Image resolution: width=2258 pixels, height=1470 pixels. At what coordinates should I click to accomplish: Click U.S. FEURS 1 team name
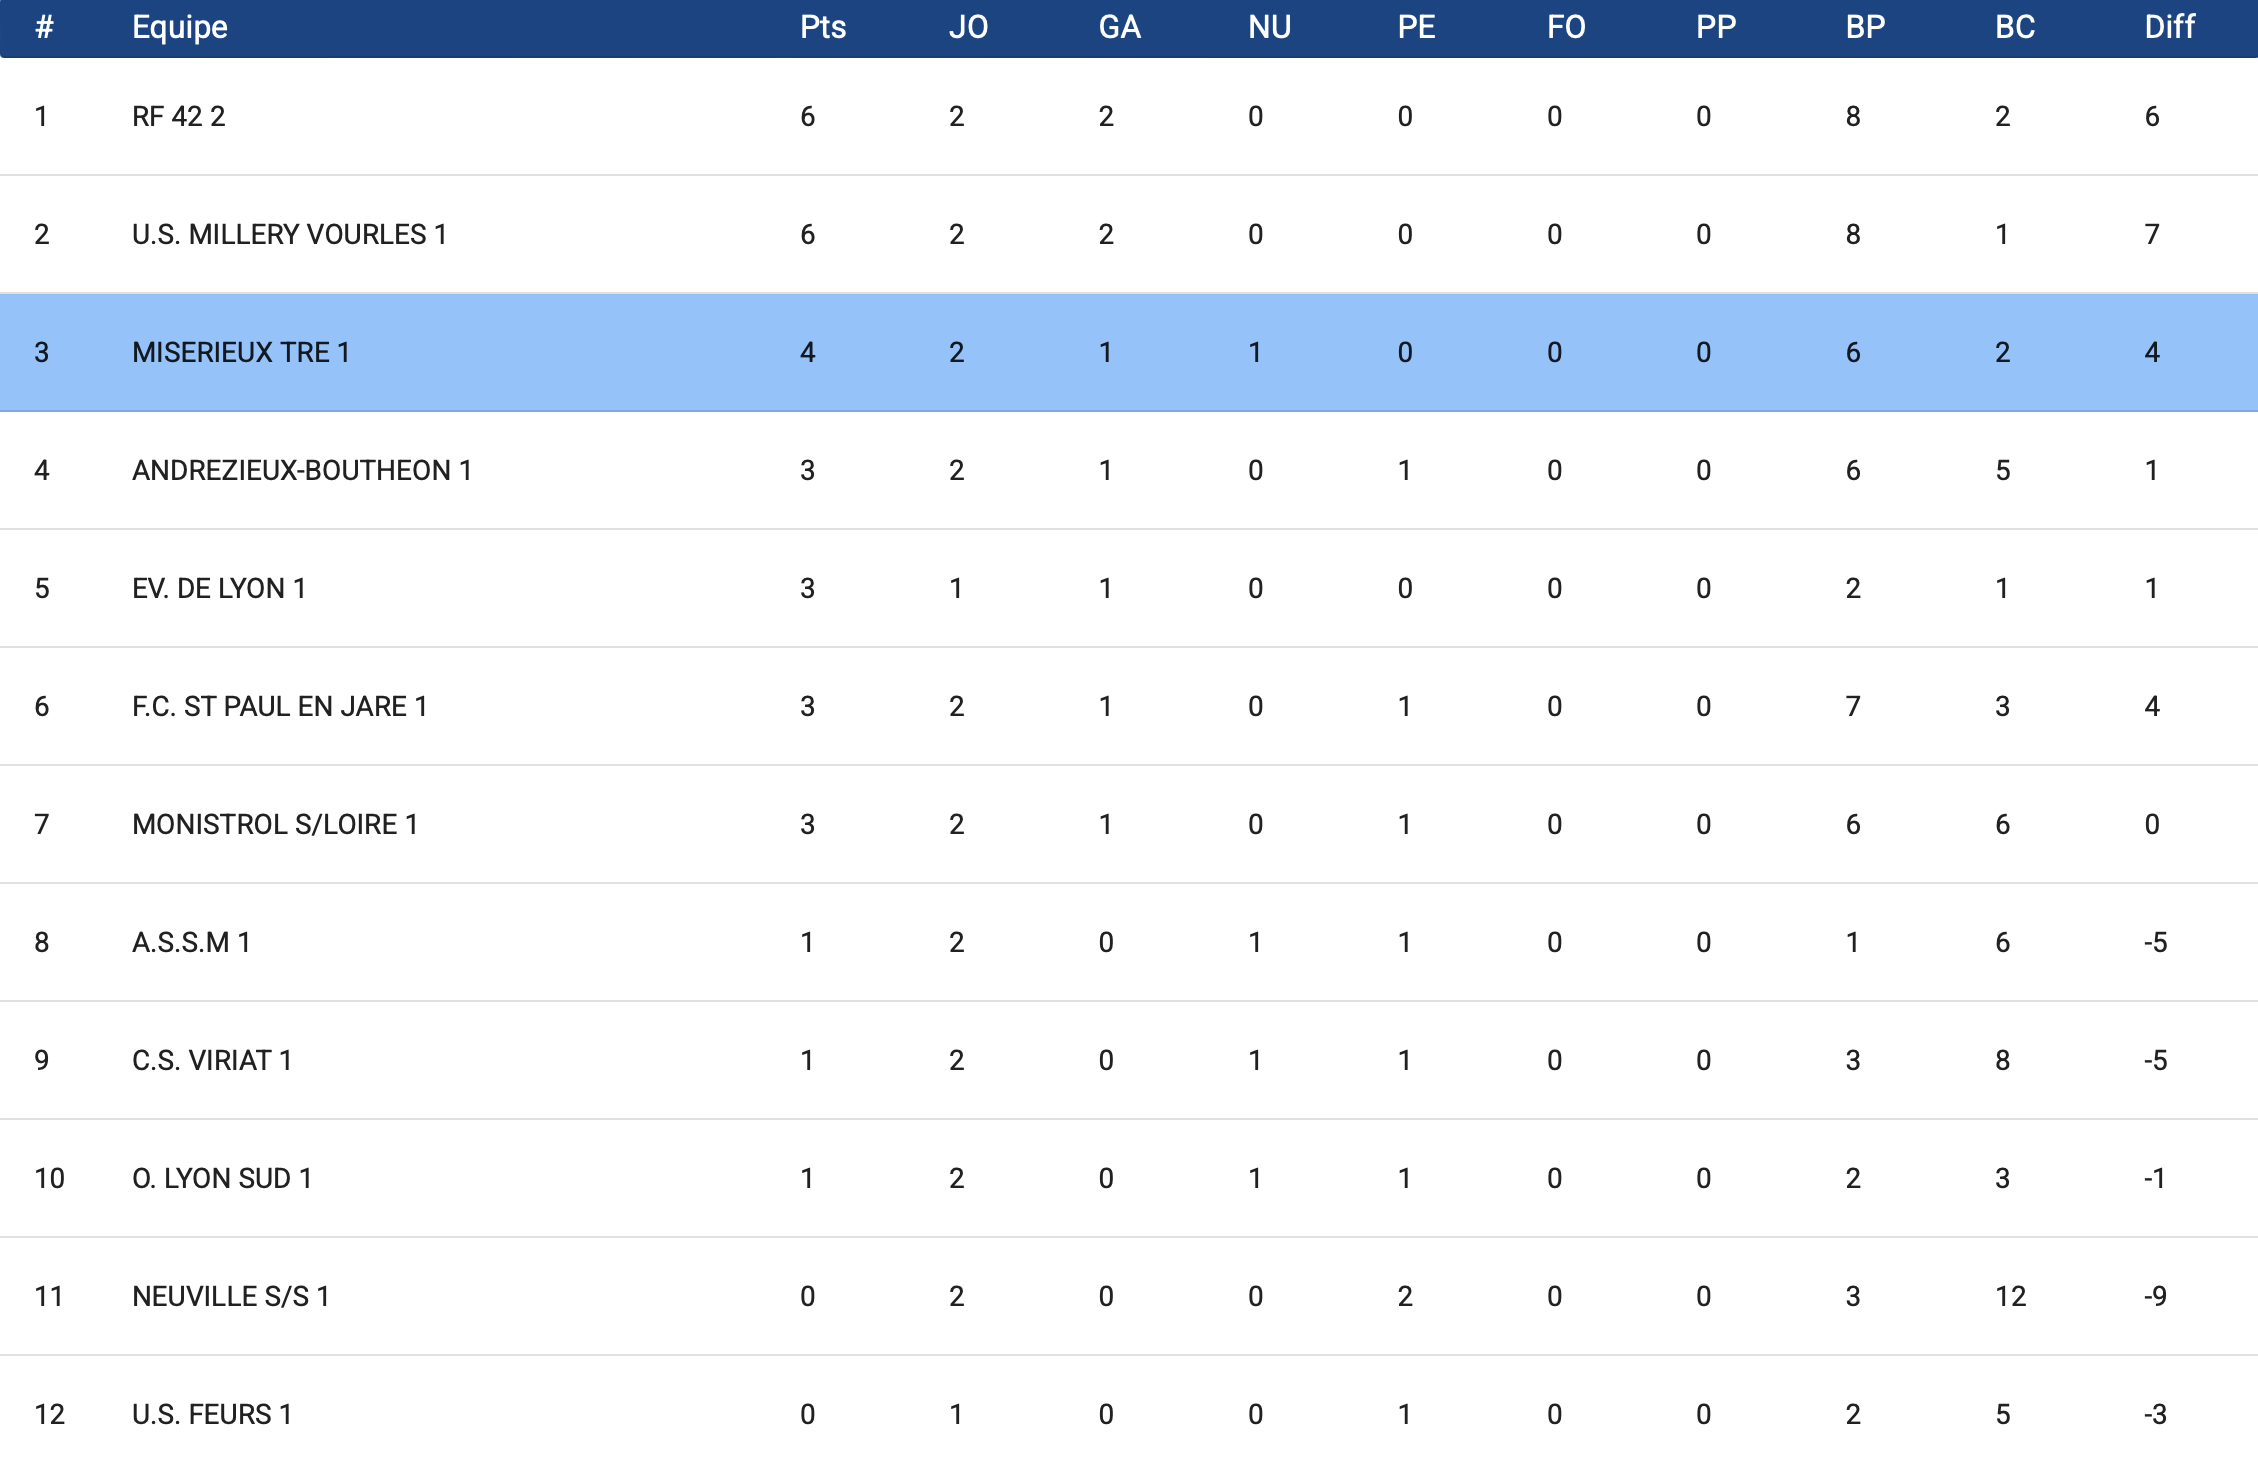(x=212, y=1415)
